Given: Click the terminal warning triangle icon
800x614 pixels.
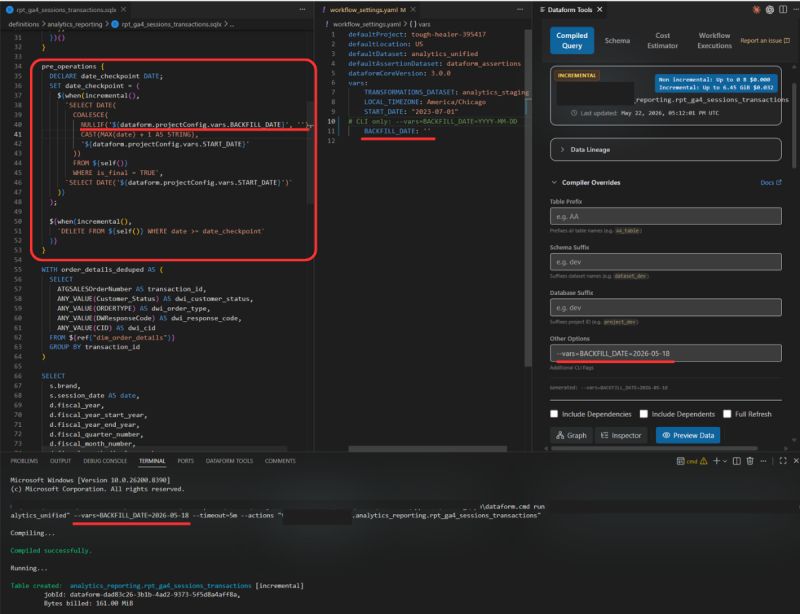Looking at the screenshot, I should (704, 461).
